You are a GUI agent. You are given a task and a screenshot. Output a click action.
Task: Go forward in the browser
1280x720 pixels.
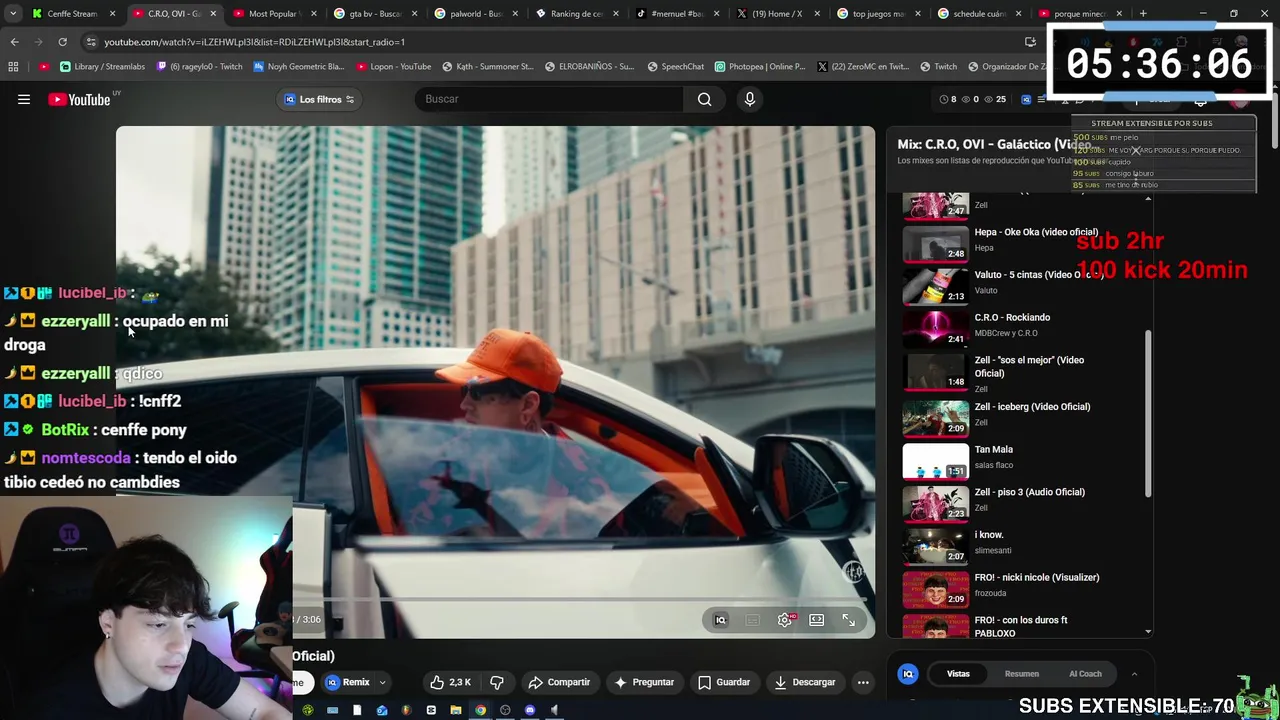(38, 42)
